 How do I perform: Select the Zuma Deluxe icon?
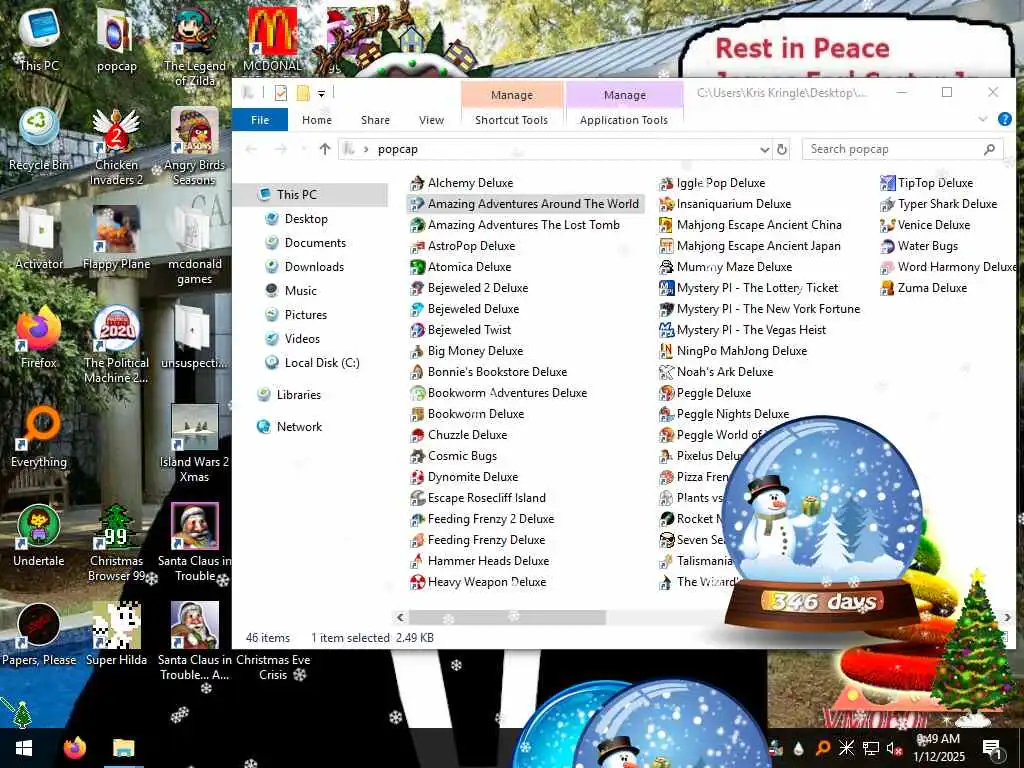click(888, 288)
